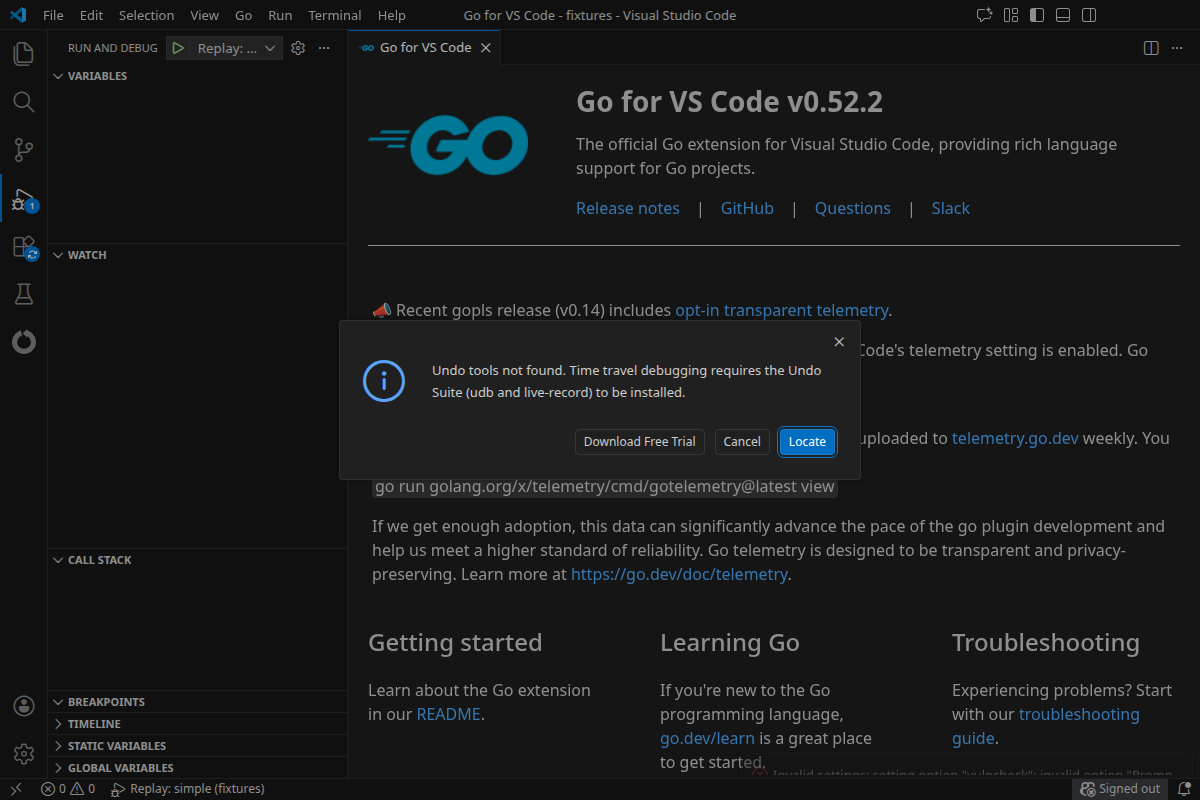Click the Signed out status bar item
This screenshot has height=800, width=1200.
[1120, 789]
